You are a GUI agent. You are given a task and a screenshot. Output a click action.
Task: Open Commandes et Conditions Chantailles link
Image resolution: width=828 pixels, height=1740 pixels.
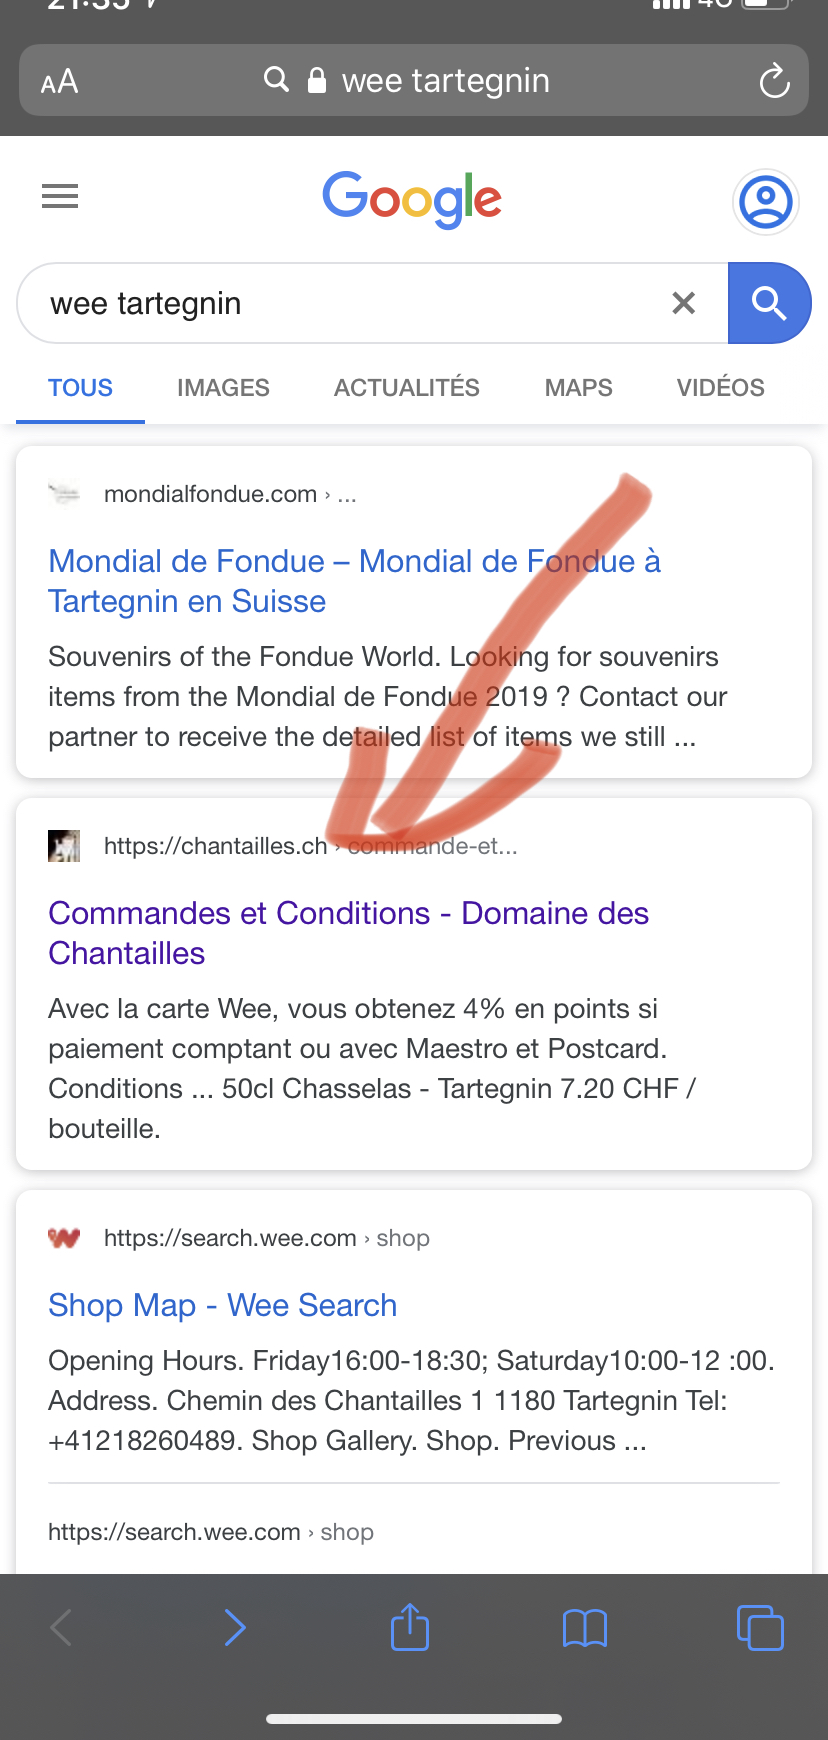[348, 933]
